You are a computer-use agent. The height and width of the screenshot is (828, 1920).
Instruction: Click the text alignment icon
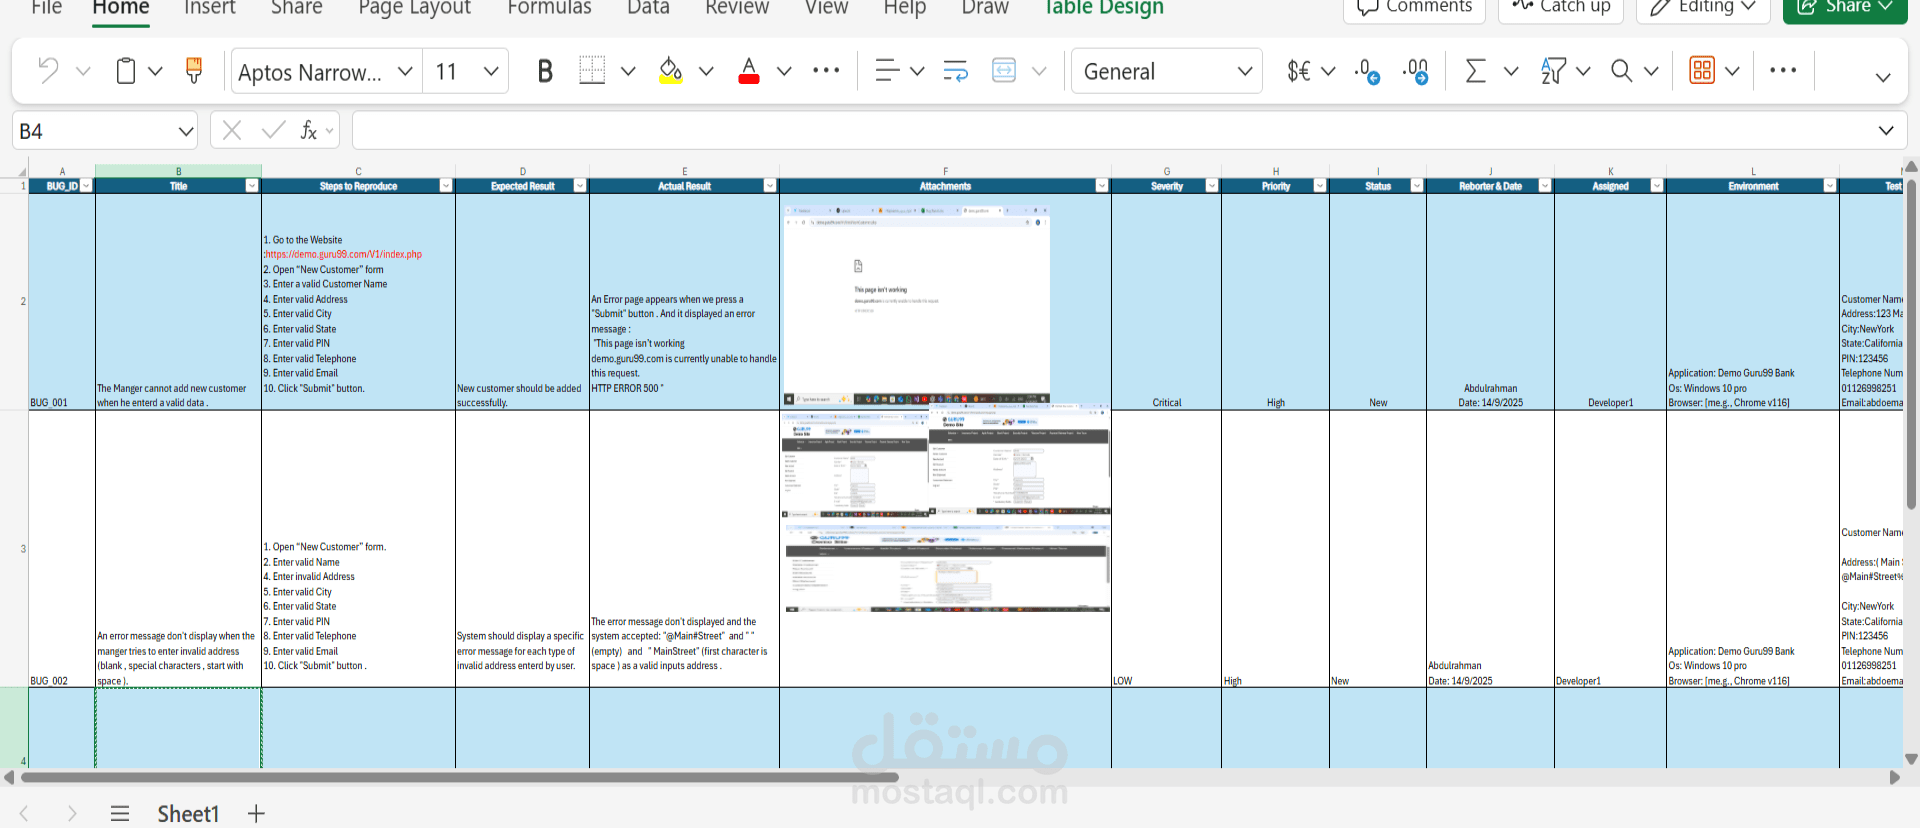[x=886, y=71]
